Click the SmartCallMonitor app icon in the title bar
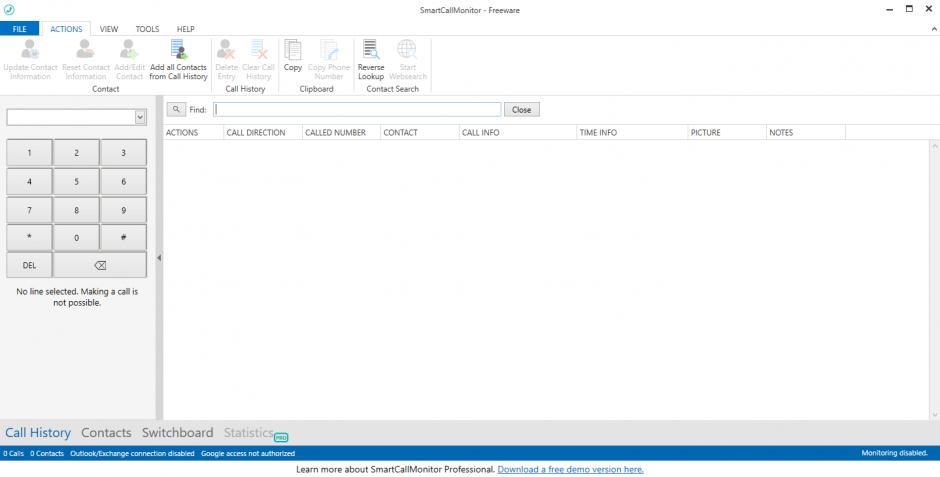Viewport: 940px width, 477px height. click(9, 10)
